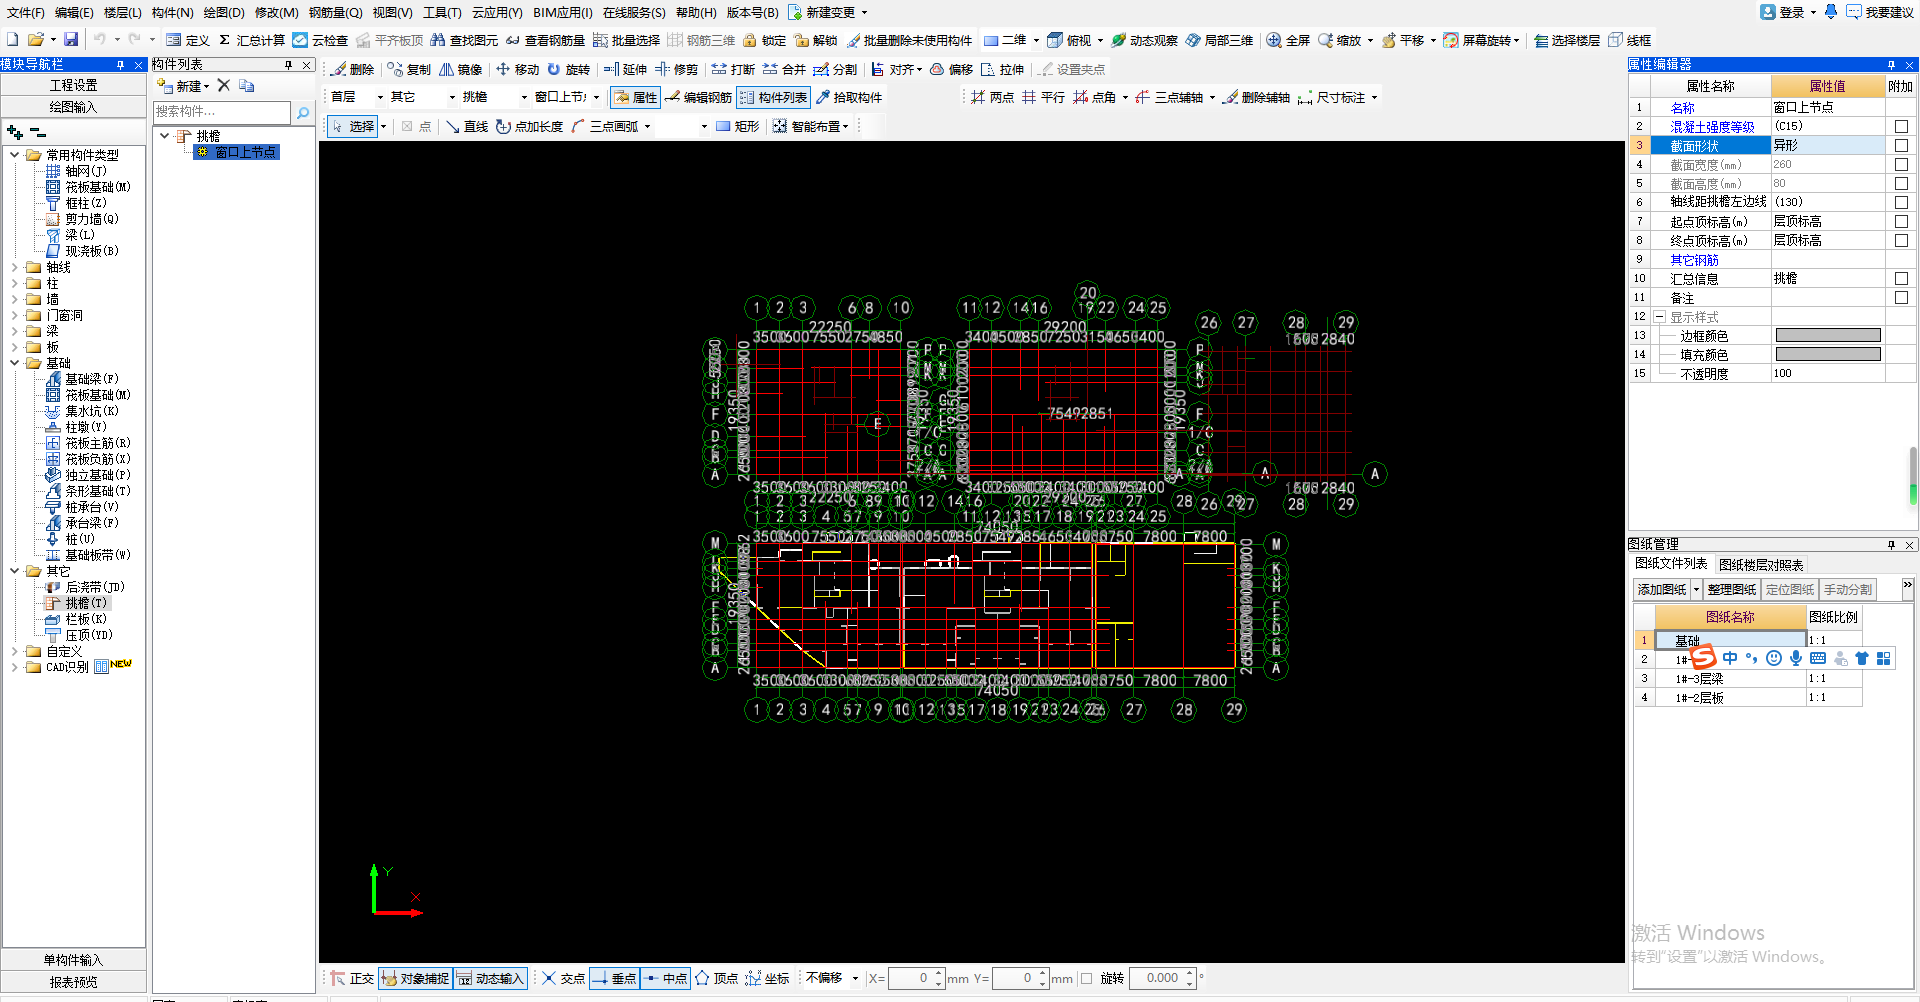Select the 修剪 trim tool
1920x1002 pixels.
click(677, 69)
